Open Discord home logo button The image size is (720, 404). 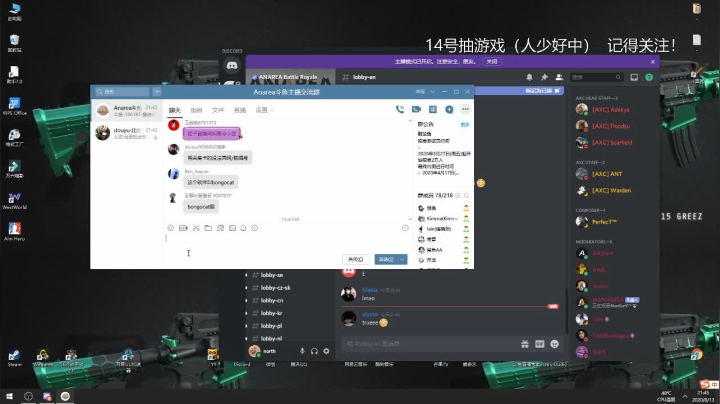coord(232,66)
